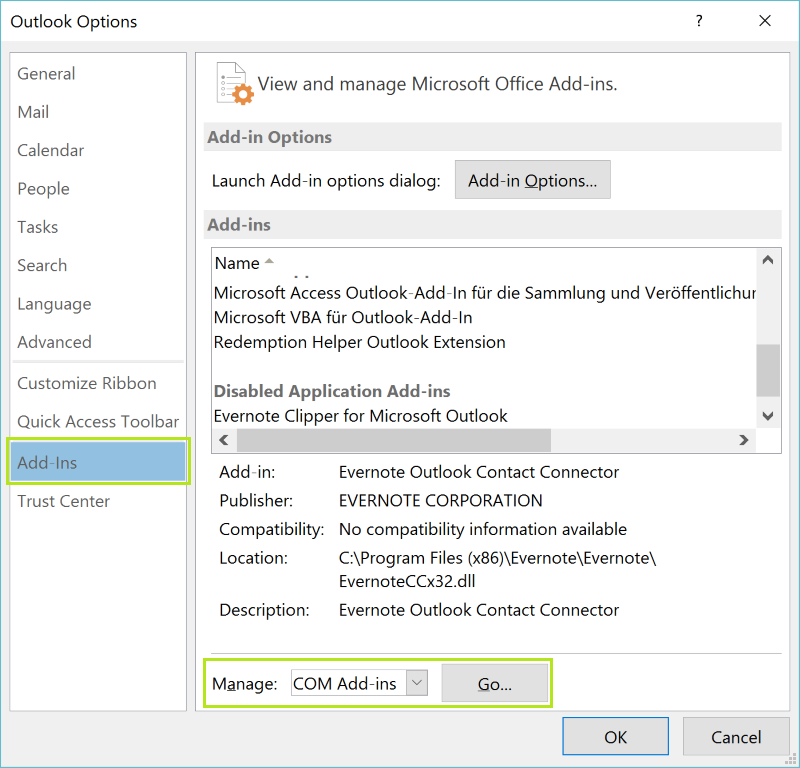Open the Mail settings category
This screenshot has height=768, width=800.
point(33,112)
